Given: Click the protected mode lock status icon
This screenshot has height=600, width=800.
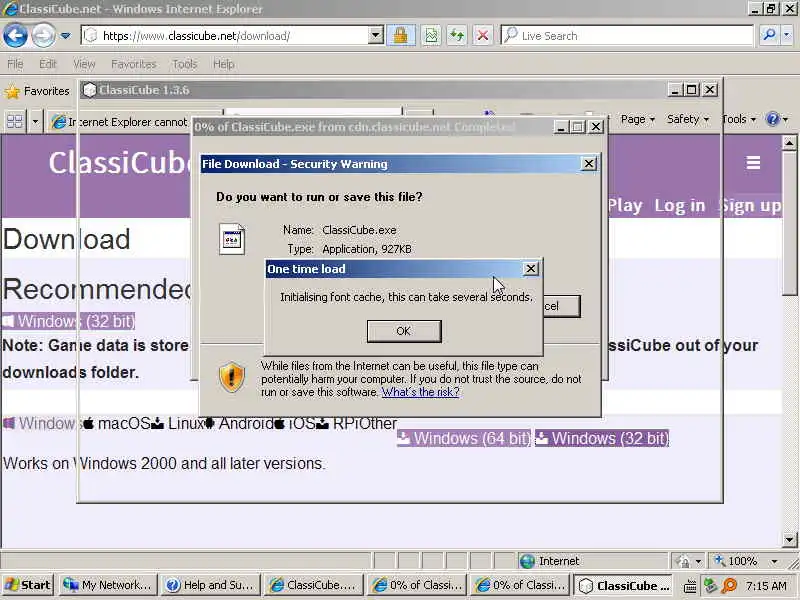Looking at the screenshot, I should (683, 561).
